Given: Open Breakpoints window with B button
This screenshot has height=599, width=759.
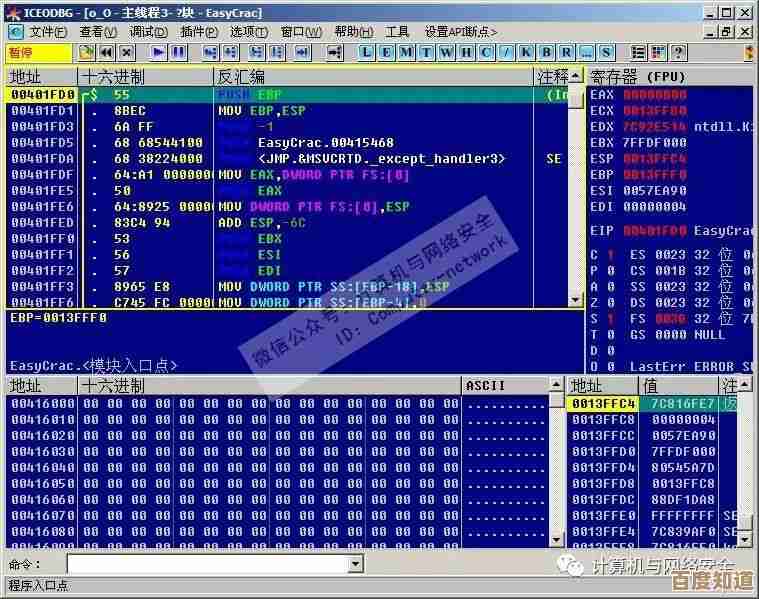Looking at the screenshot, I should (547, 52).
